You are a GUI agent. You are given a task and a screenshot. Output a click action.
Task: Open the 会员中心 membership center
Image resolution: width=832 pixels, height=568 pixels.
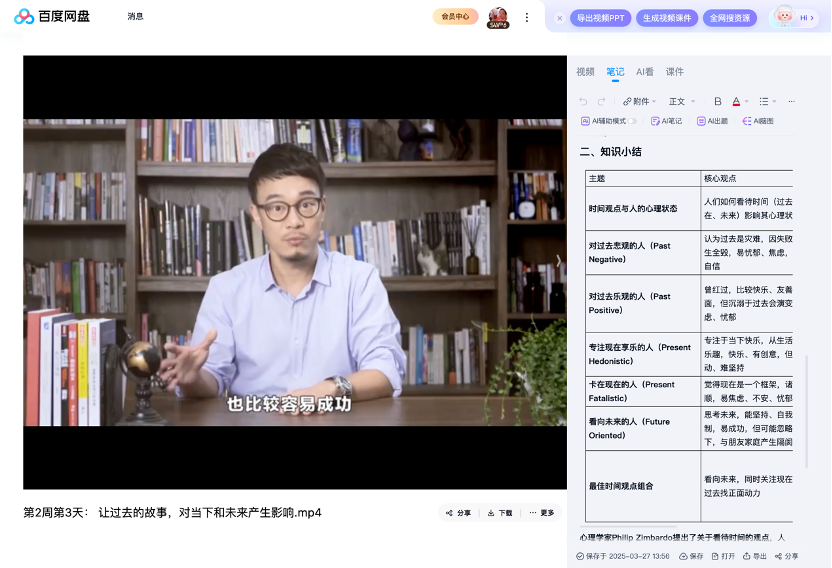pos(455,16)
